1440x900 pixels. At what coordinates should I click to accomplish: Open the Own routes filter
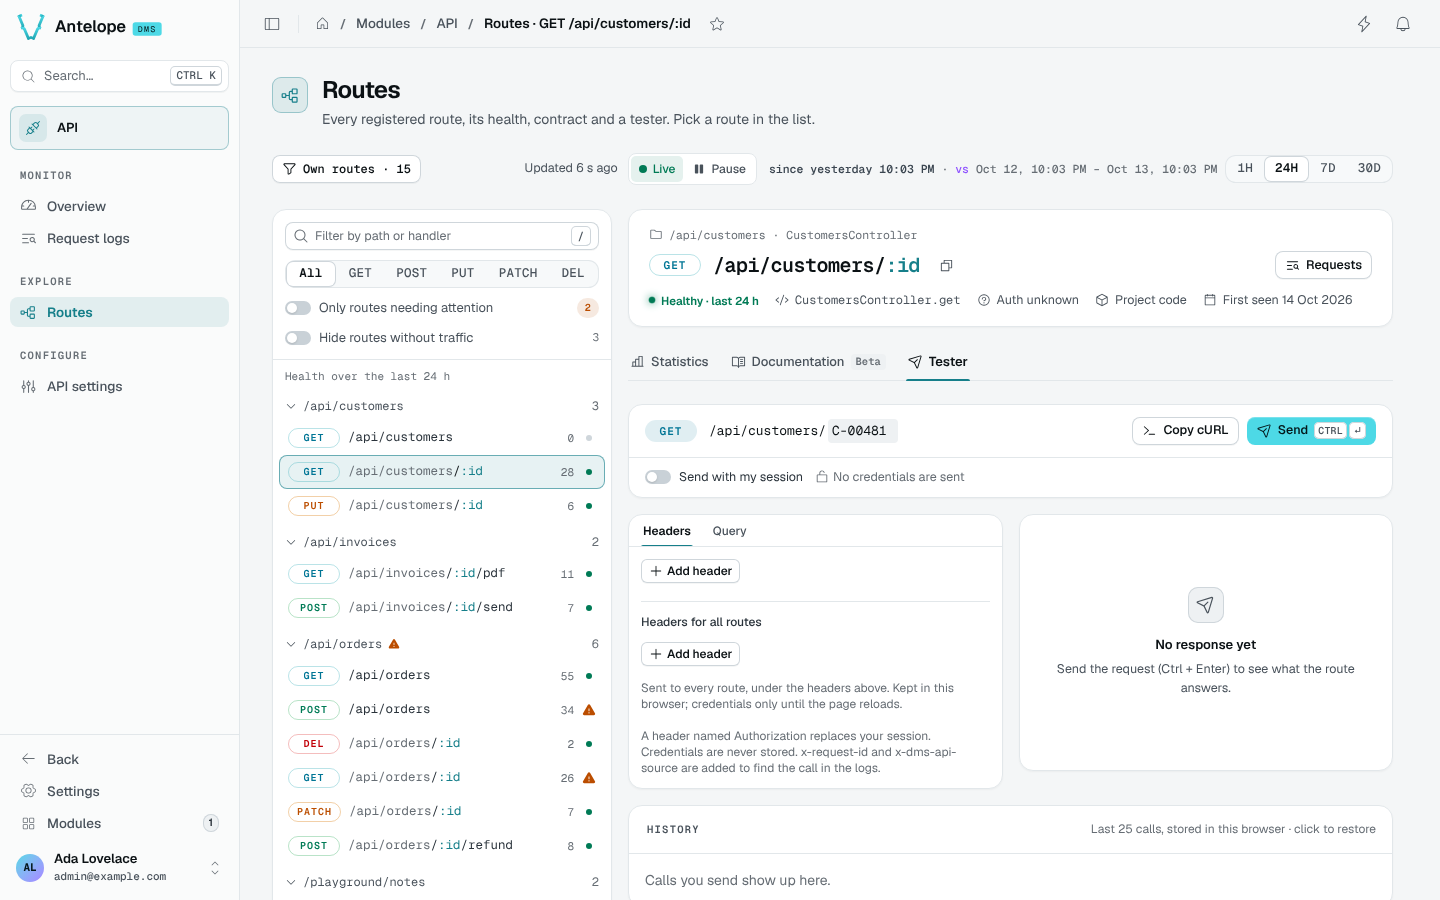click(x=346, y=169)
